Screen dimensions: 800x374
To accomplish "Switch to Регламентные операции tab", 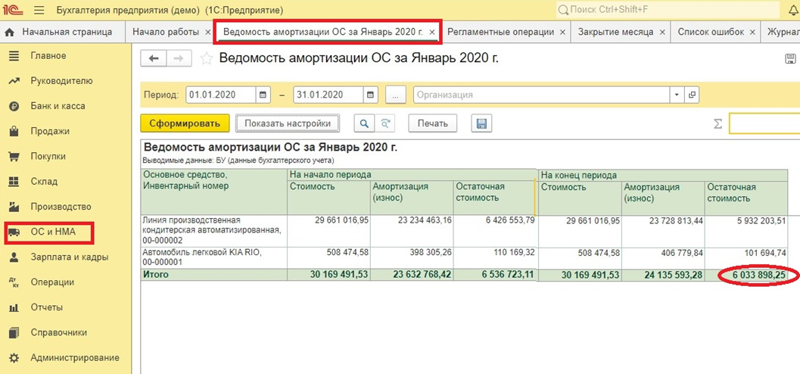I will click(x=501, y=32).
